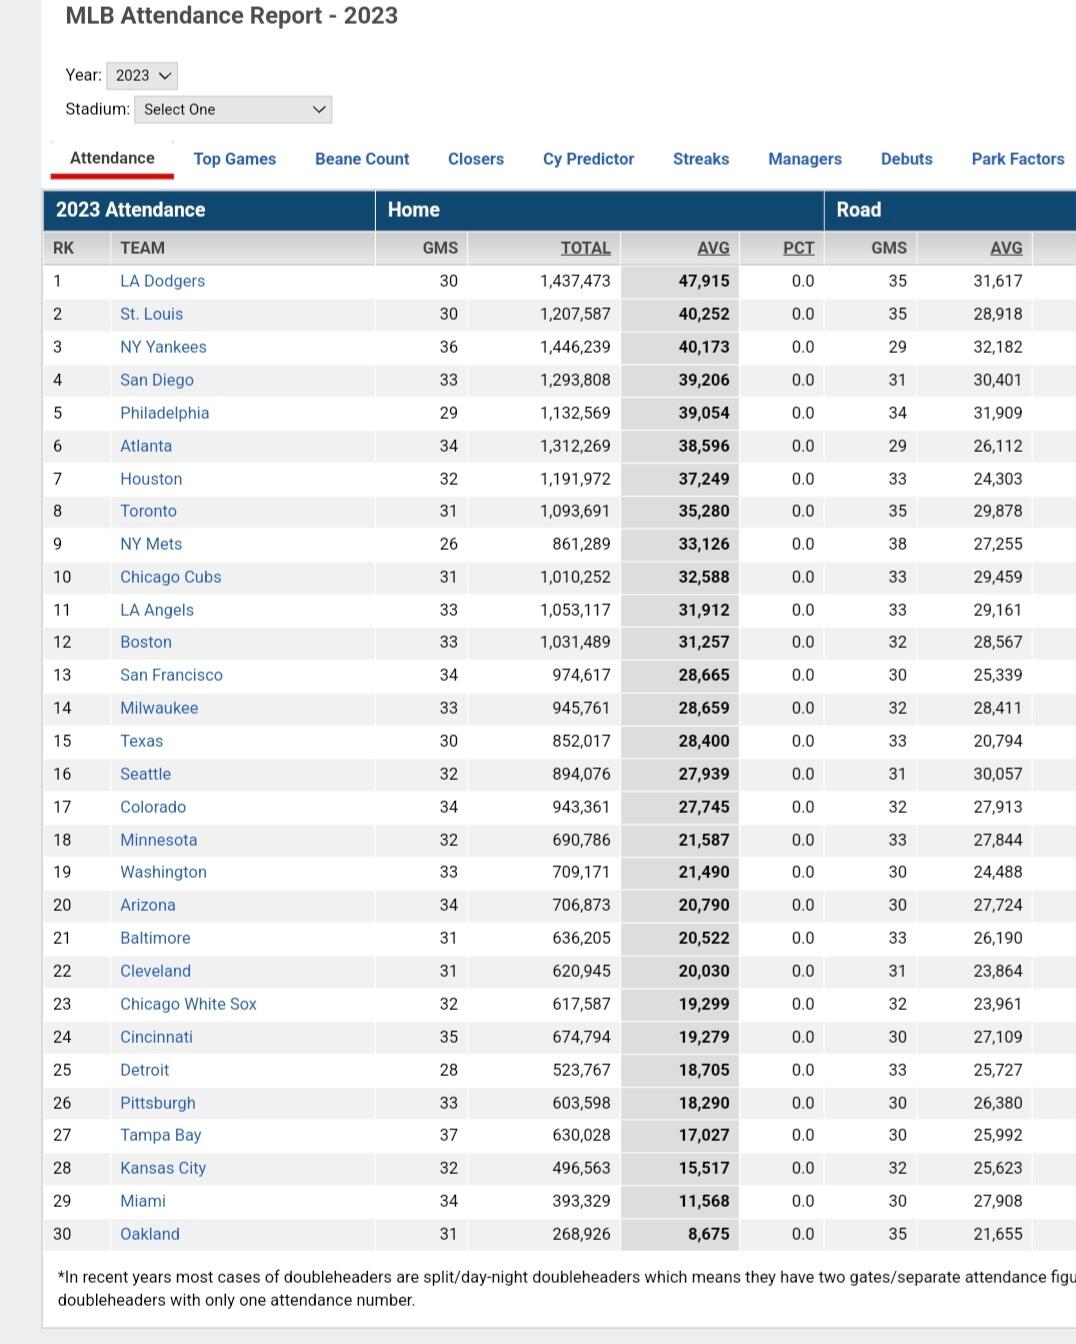Click the 11,568 average for Miami
Viewport: 1076px width, 1344px height.
704,1201
